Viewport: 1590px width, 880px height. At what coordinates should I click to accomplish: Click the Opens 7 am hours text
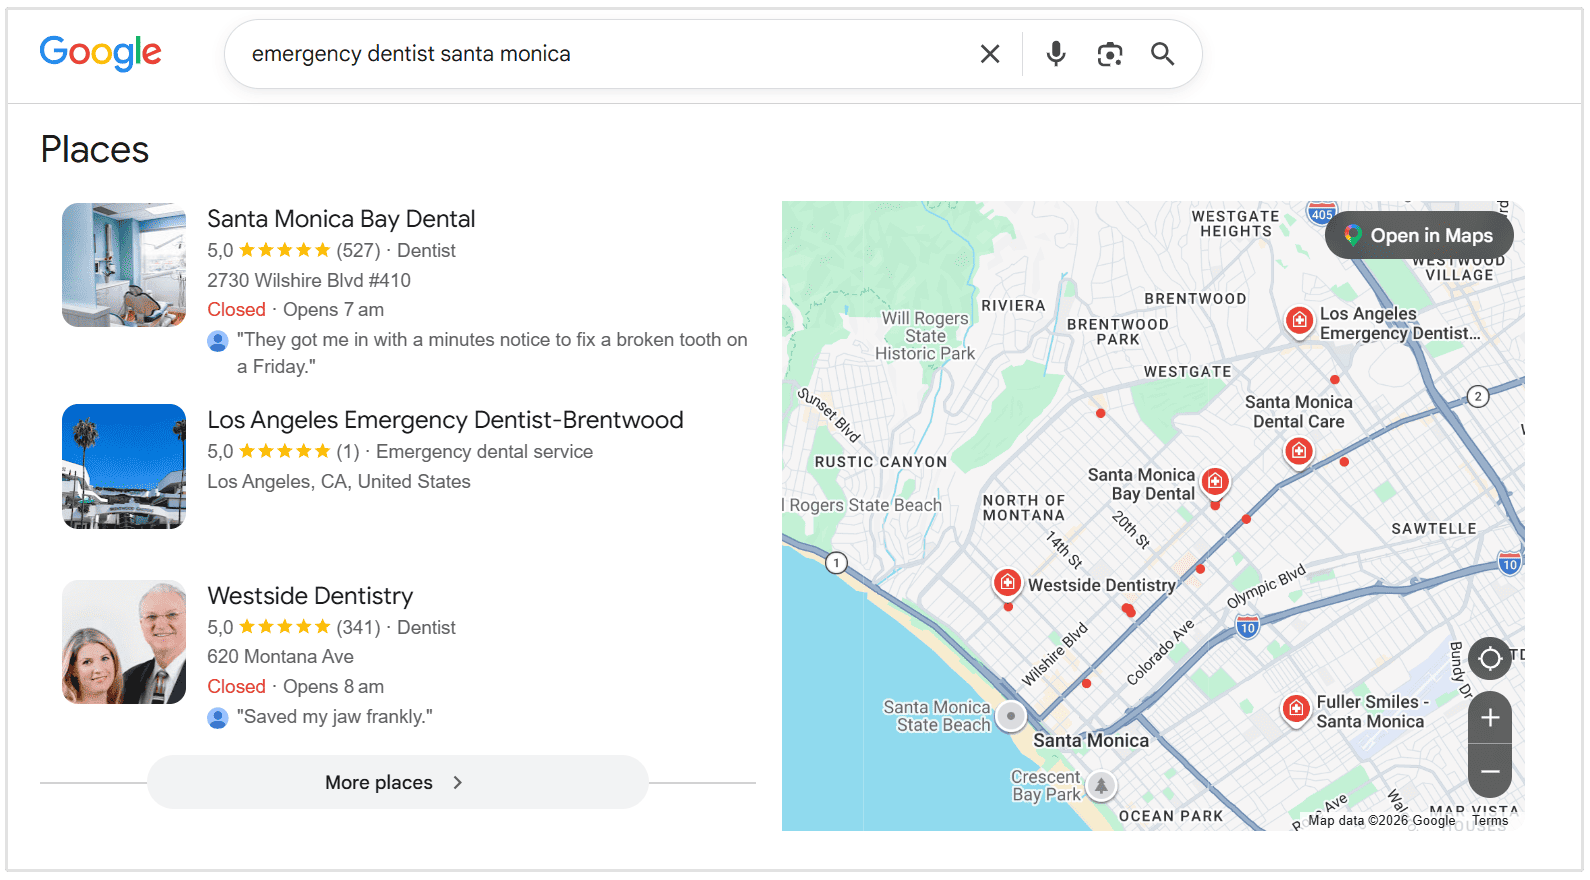[333, 310]
